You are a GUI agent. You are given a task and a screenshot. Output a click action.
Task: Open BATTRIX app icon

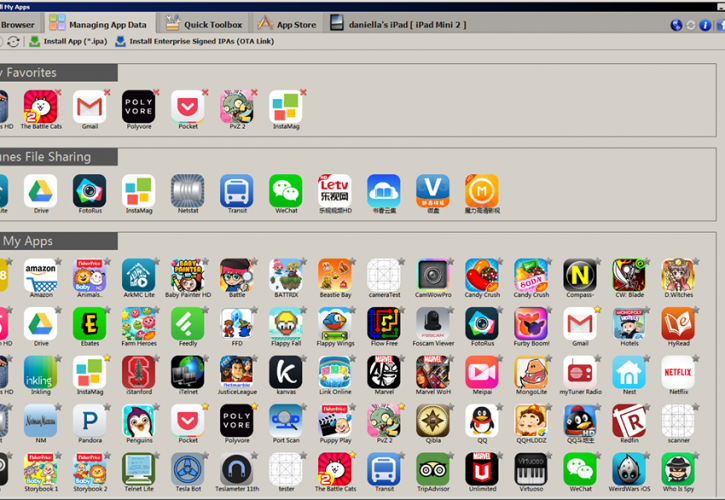pyautogui.click(x=286, y=275)
